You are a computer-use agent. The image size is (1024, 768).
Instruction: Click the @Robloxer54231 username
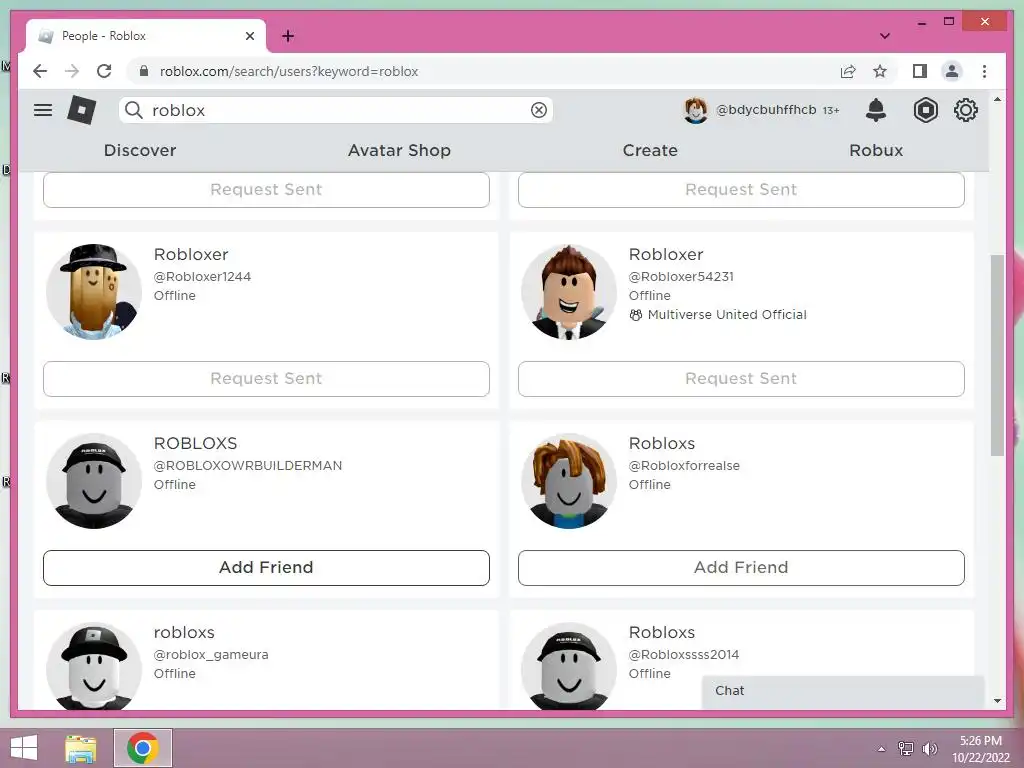pyautogui.click(x=681, y=276)
